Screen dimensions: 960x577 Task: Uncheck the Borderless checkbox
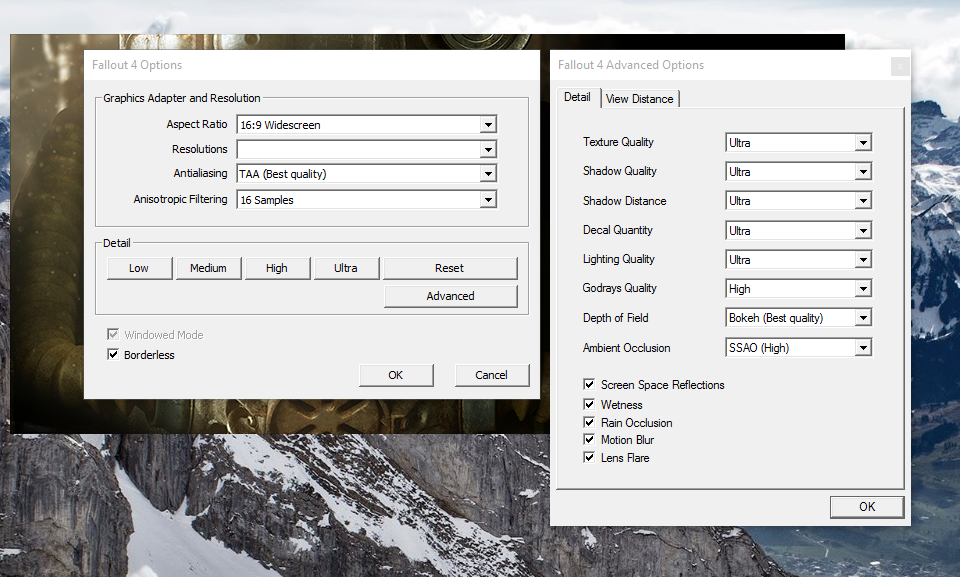coord(113,355)
